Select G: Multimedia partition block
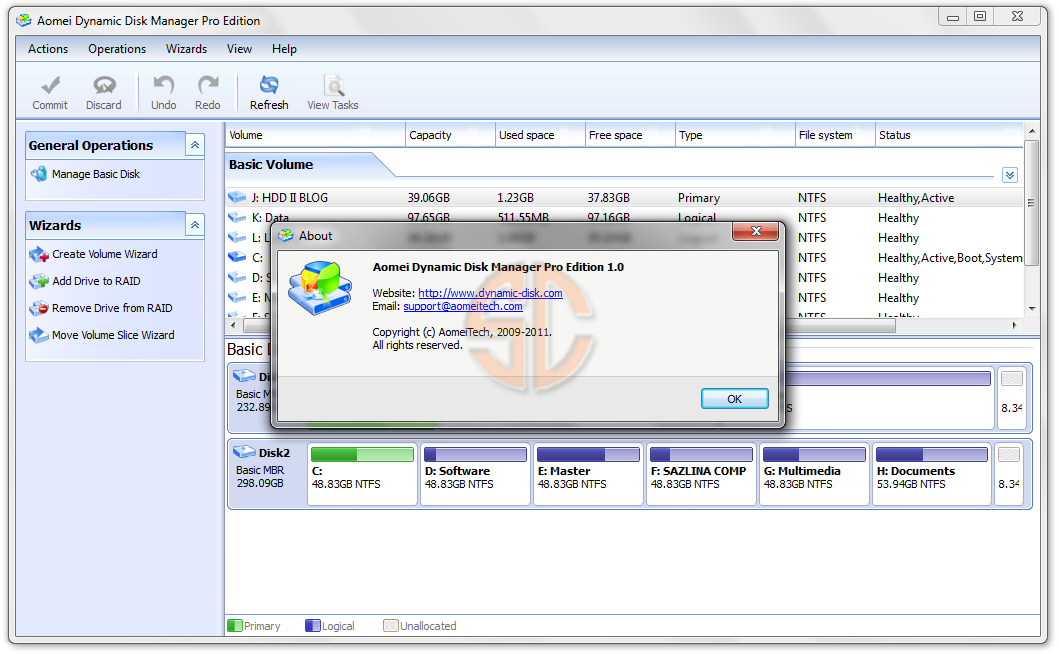This screenshot has width=1059, height=654. point(815,474)
